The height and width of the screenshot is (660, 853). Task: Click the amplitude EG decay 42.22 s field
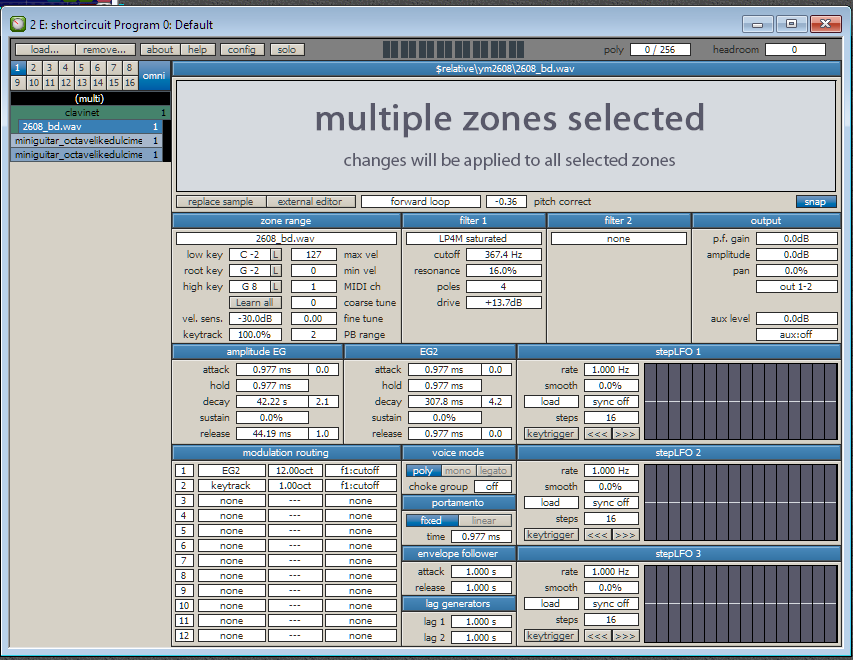[272, 402]
